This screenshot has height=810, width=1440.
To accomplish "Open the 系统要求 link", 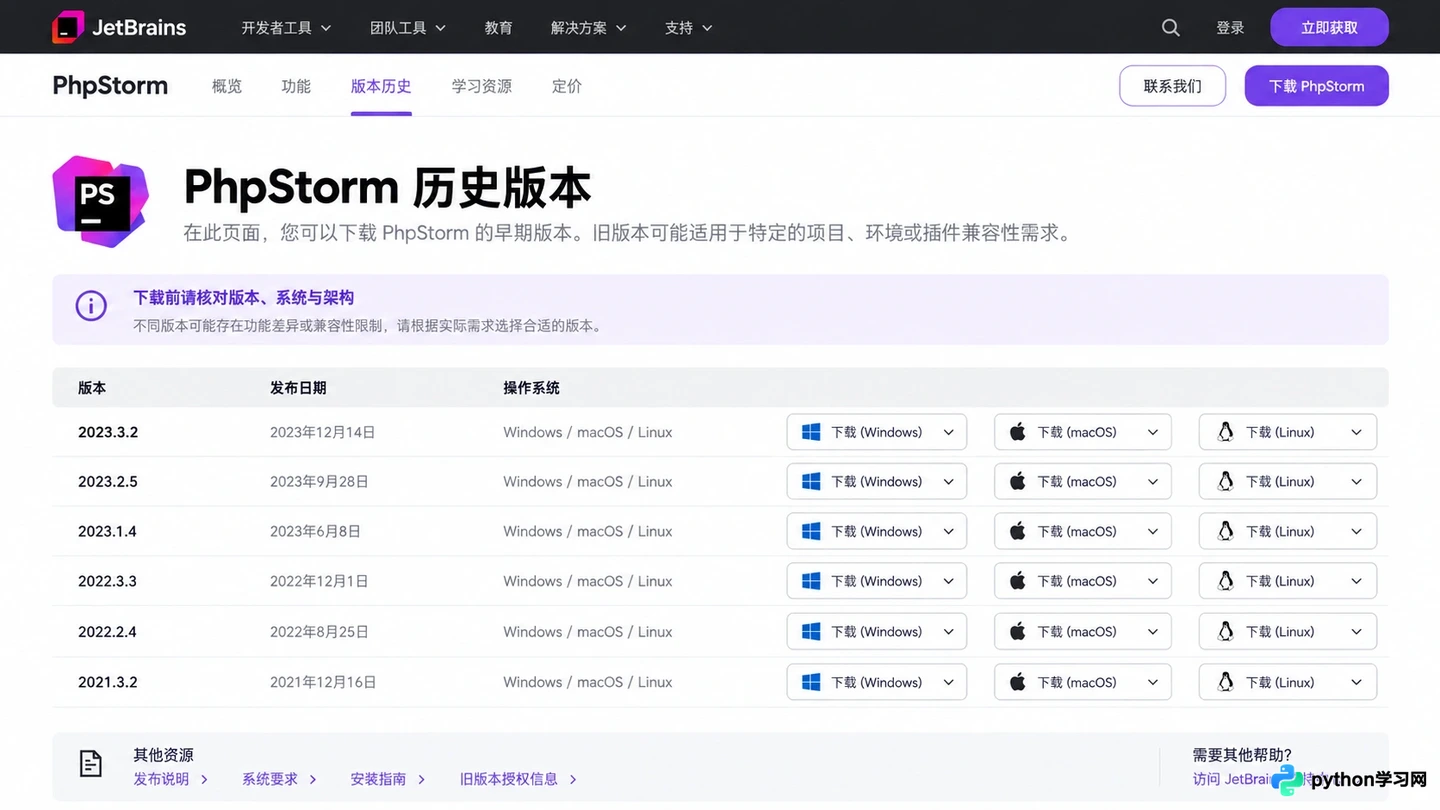I will (x=280, y=779).
